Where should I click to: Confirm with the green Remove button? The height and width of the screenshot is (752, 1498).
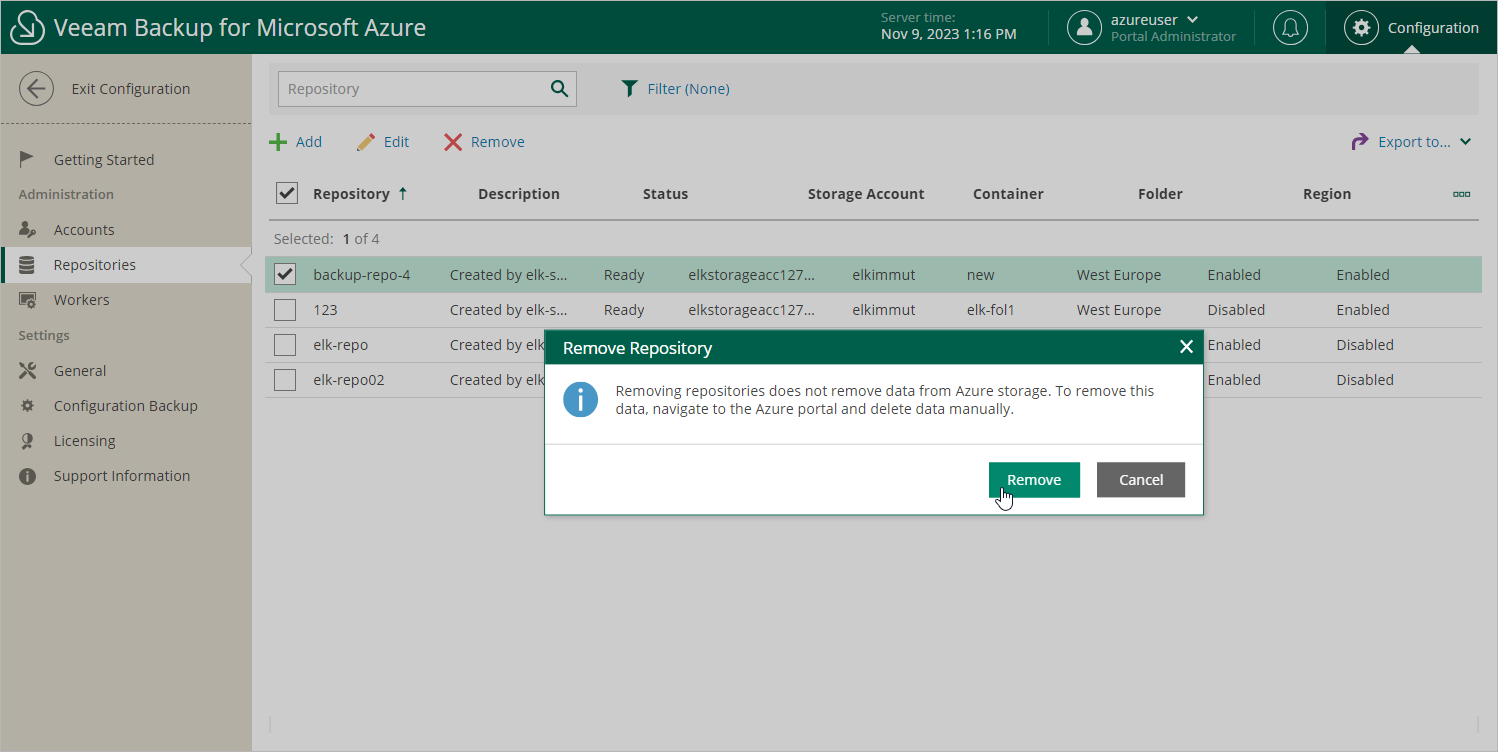click(1034, 480)
